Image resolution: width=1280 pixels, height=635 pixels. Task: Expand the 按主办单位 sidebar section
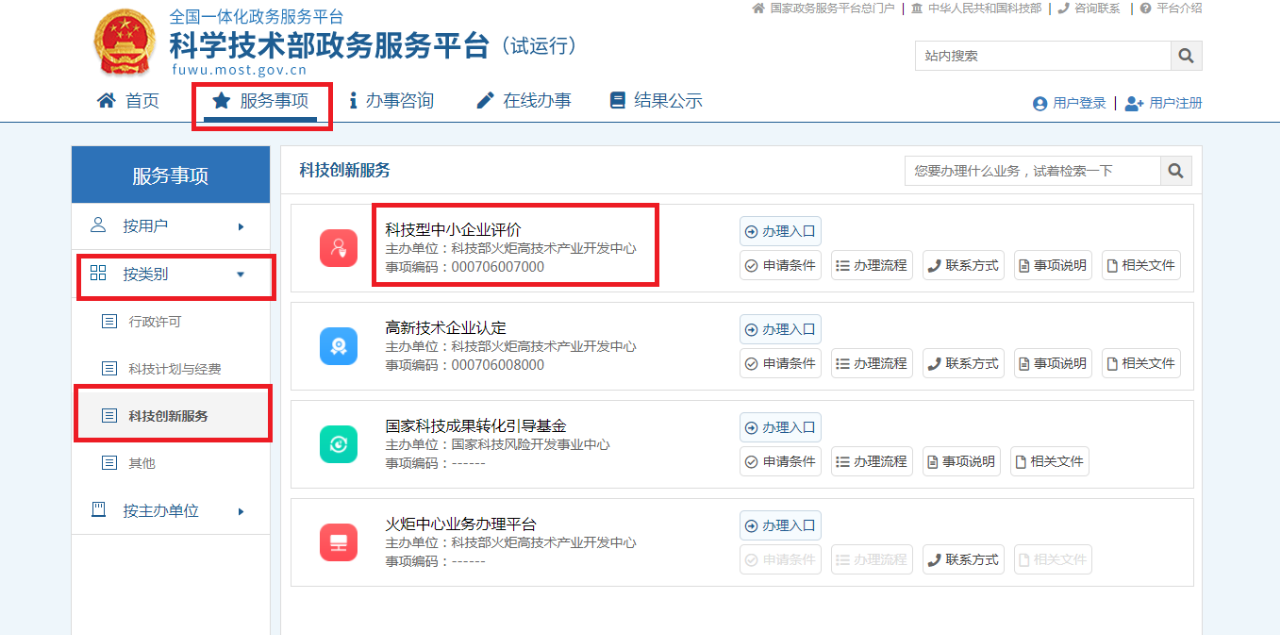170,511
